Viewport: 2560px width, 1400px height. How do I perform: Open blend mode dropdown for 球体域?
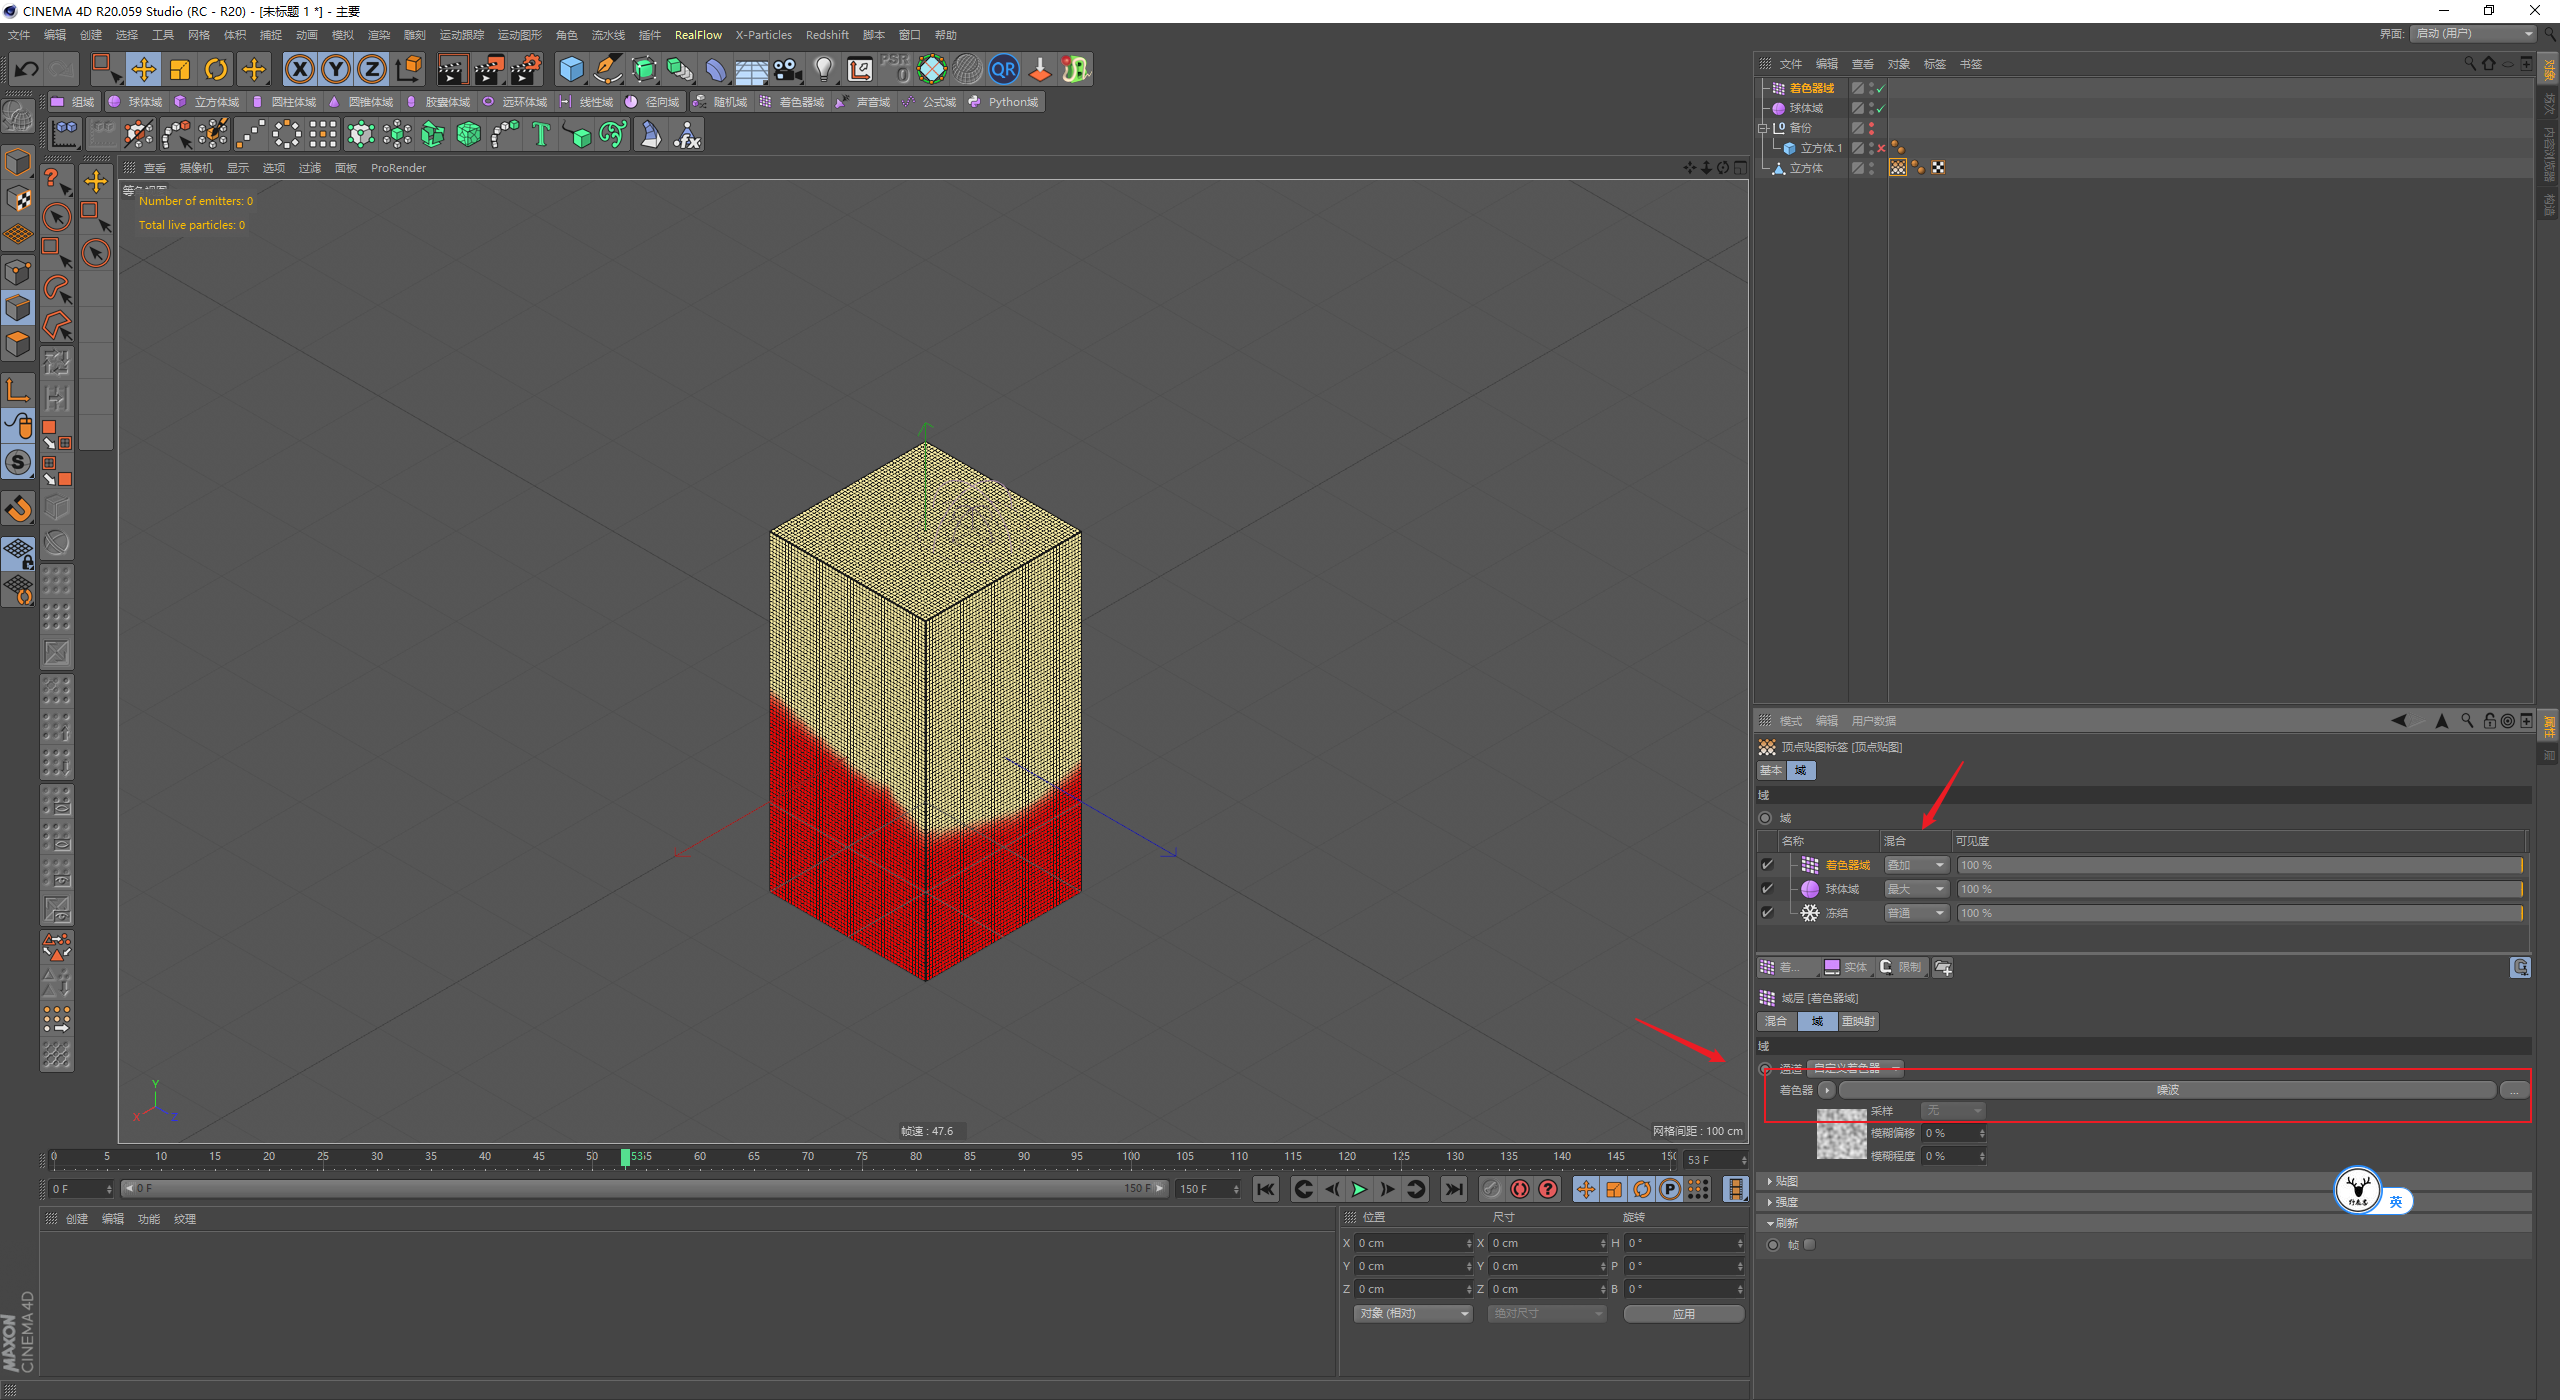click(x=1915, y=889)
